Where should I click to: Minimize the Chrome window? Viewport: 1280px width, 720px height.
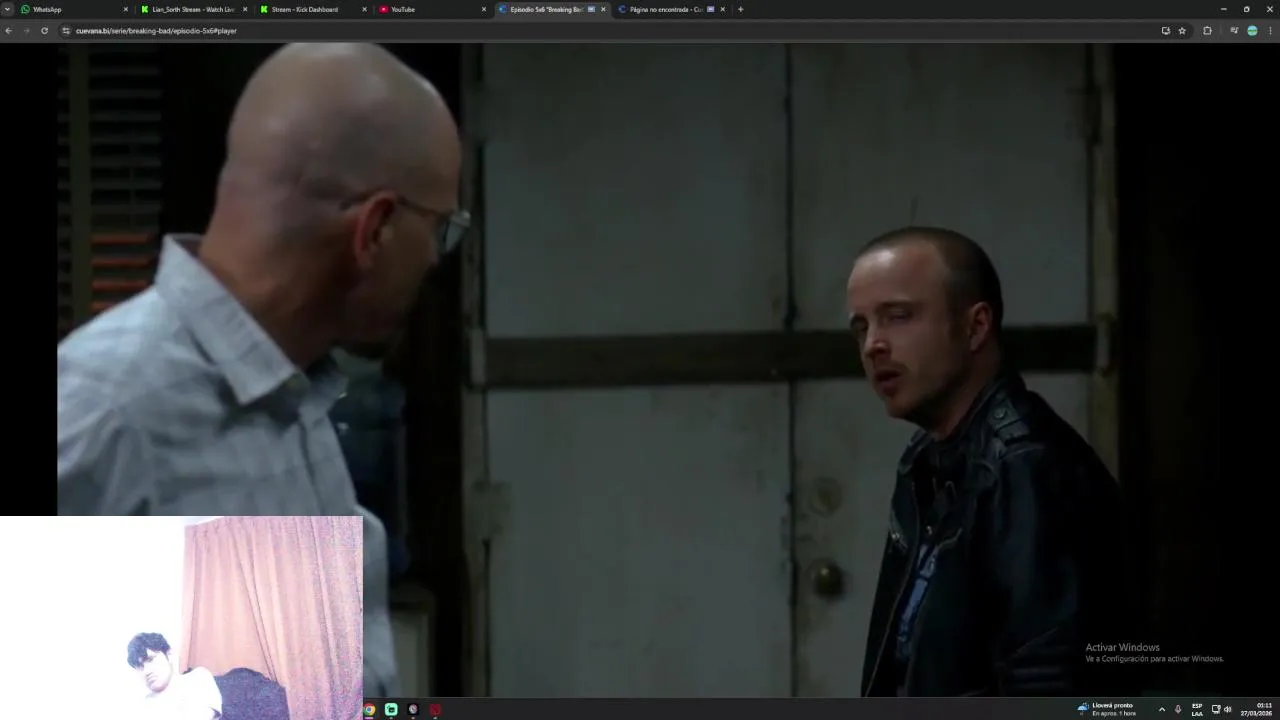[x=1223, y=9]
